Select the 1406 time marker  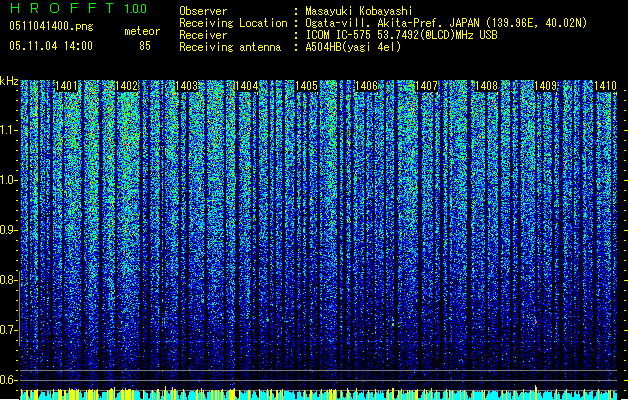click(x=366, y=86)
